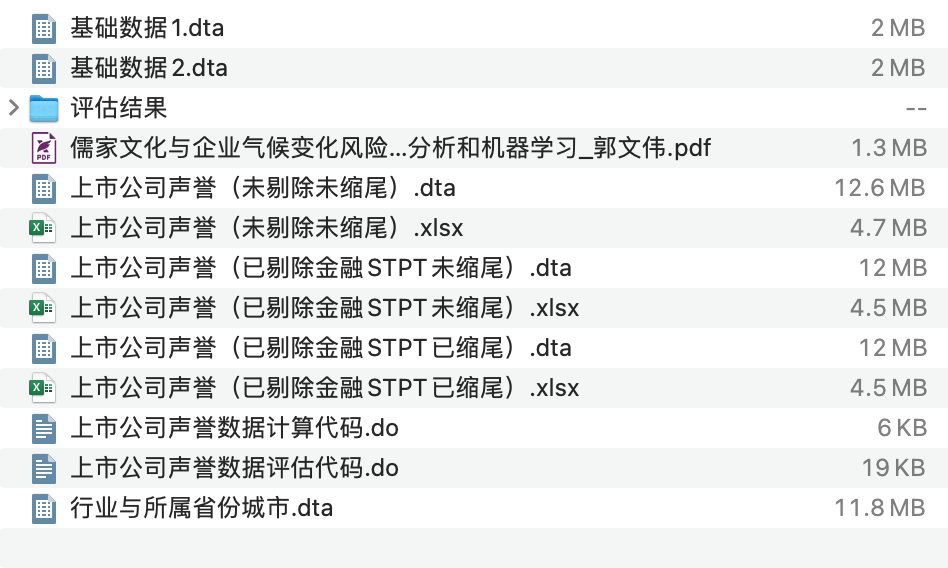The image size is (948, 568).
Task: Click the 基础数据1.dta file icon
Action: (43, 28)
